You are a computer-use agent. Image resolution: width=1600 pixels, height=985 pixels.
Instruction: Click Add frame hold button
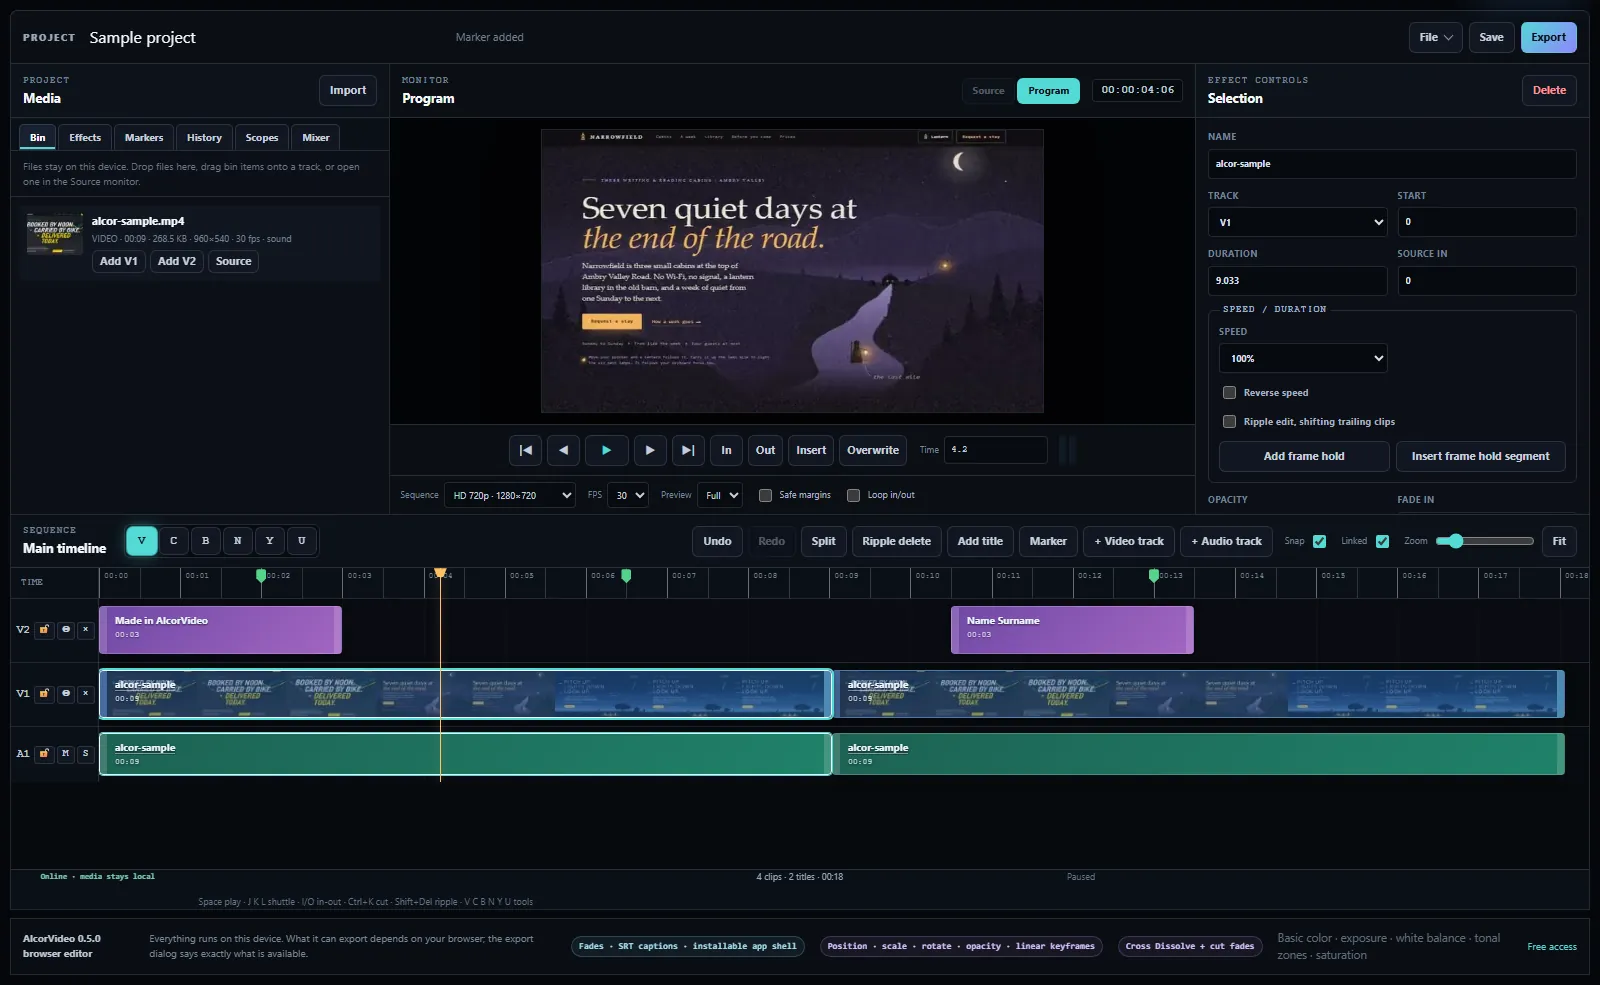pyautogui.click(x=1304, y=456)
